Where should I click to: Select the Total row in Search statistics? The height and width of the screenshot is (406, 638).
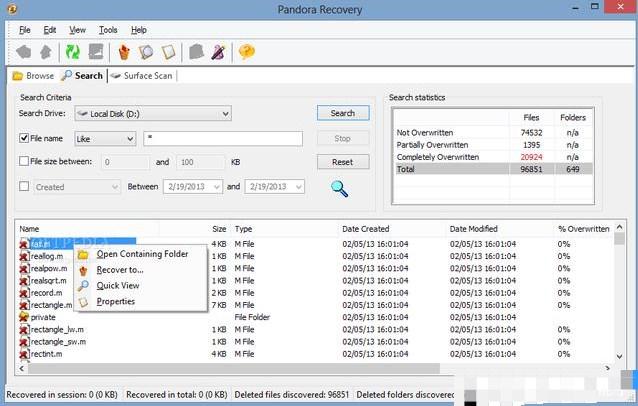[x=494, y=169]
